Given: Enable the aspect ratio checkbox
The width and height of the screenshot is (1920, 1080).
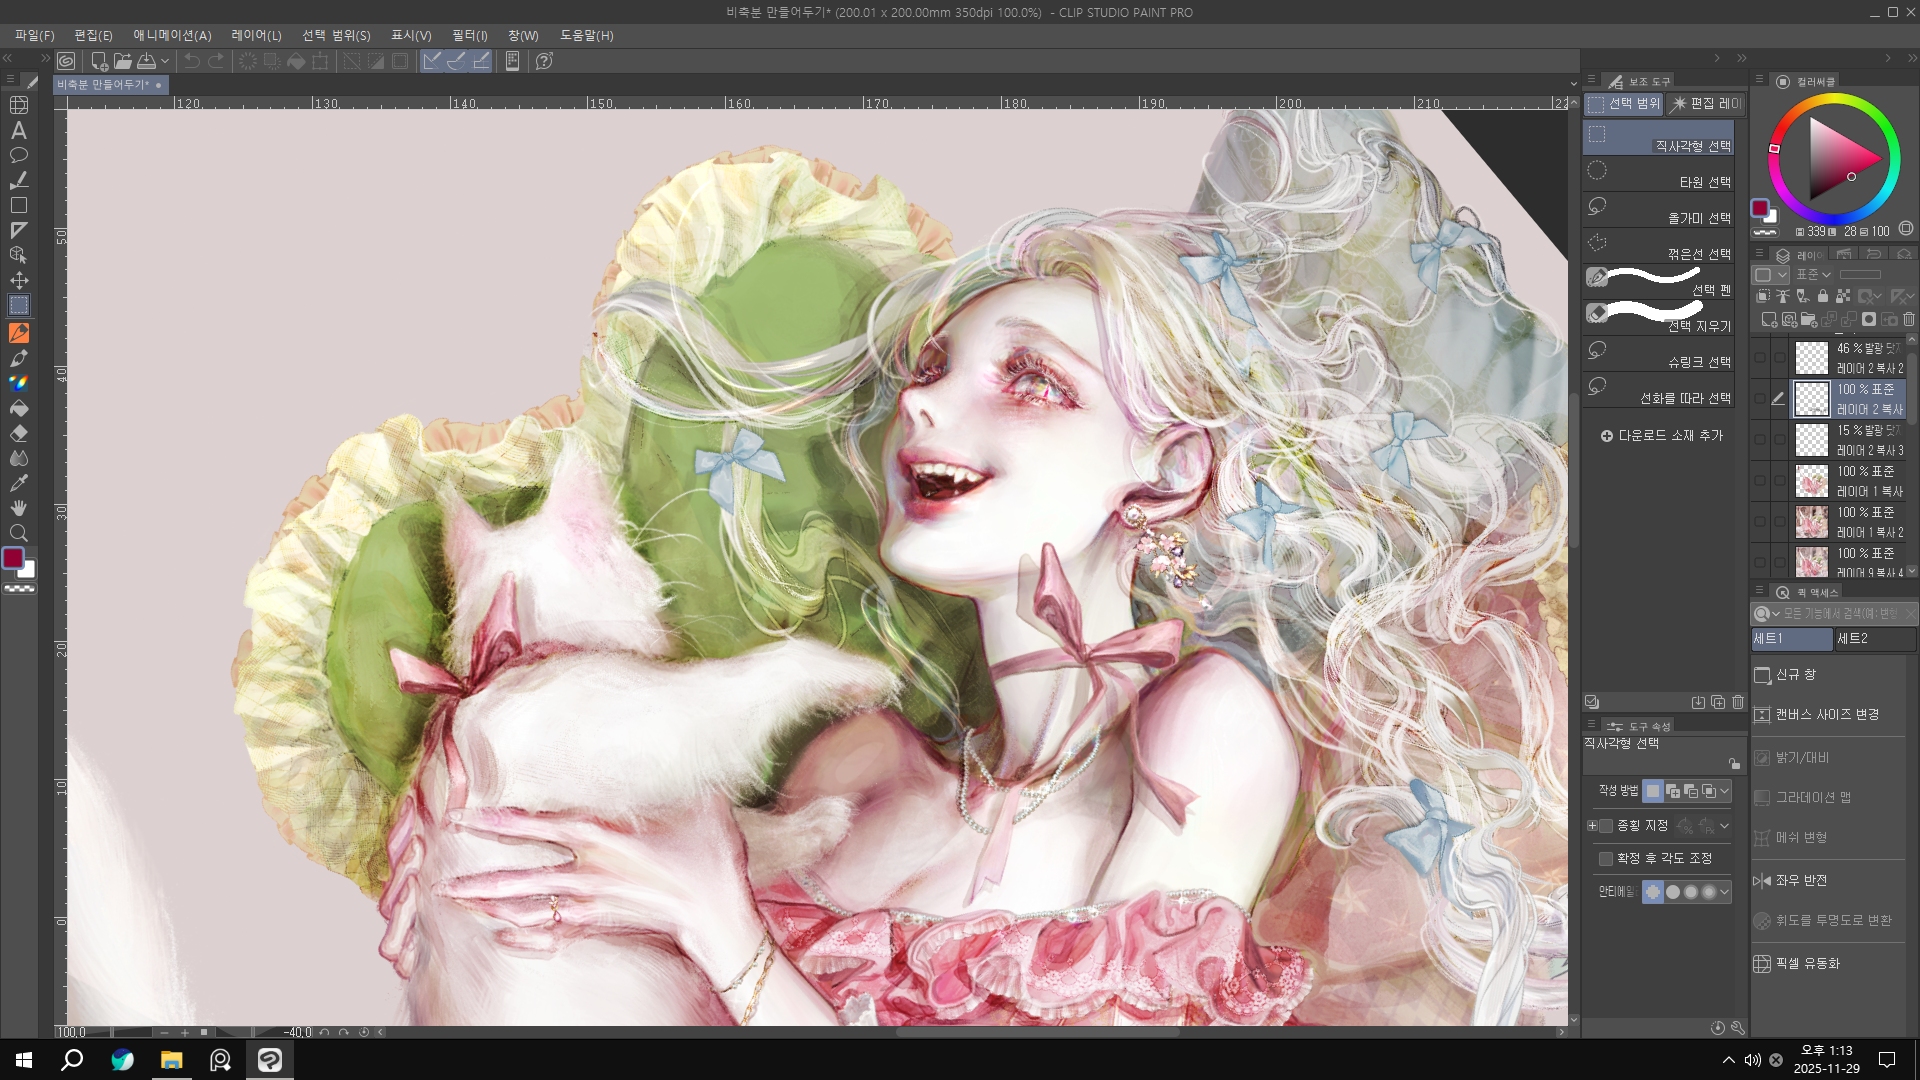Looking at the screenshot, I should click(x=1606, y=826).
